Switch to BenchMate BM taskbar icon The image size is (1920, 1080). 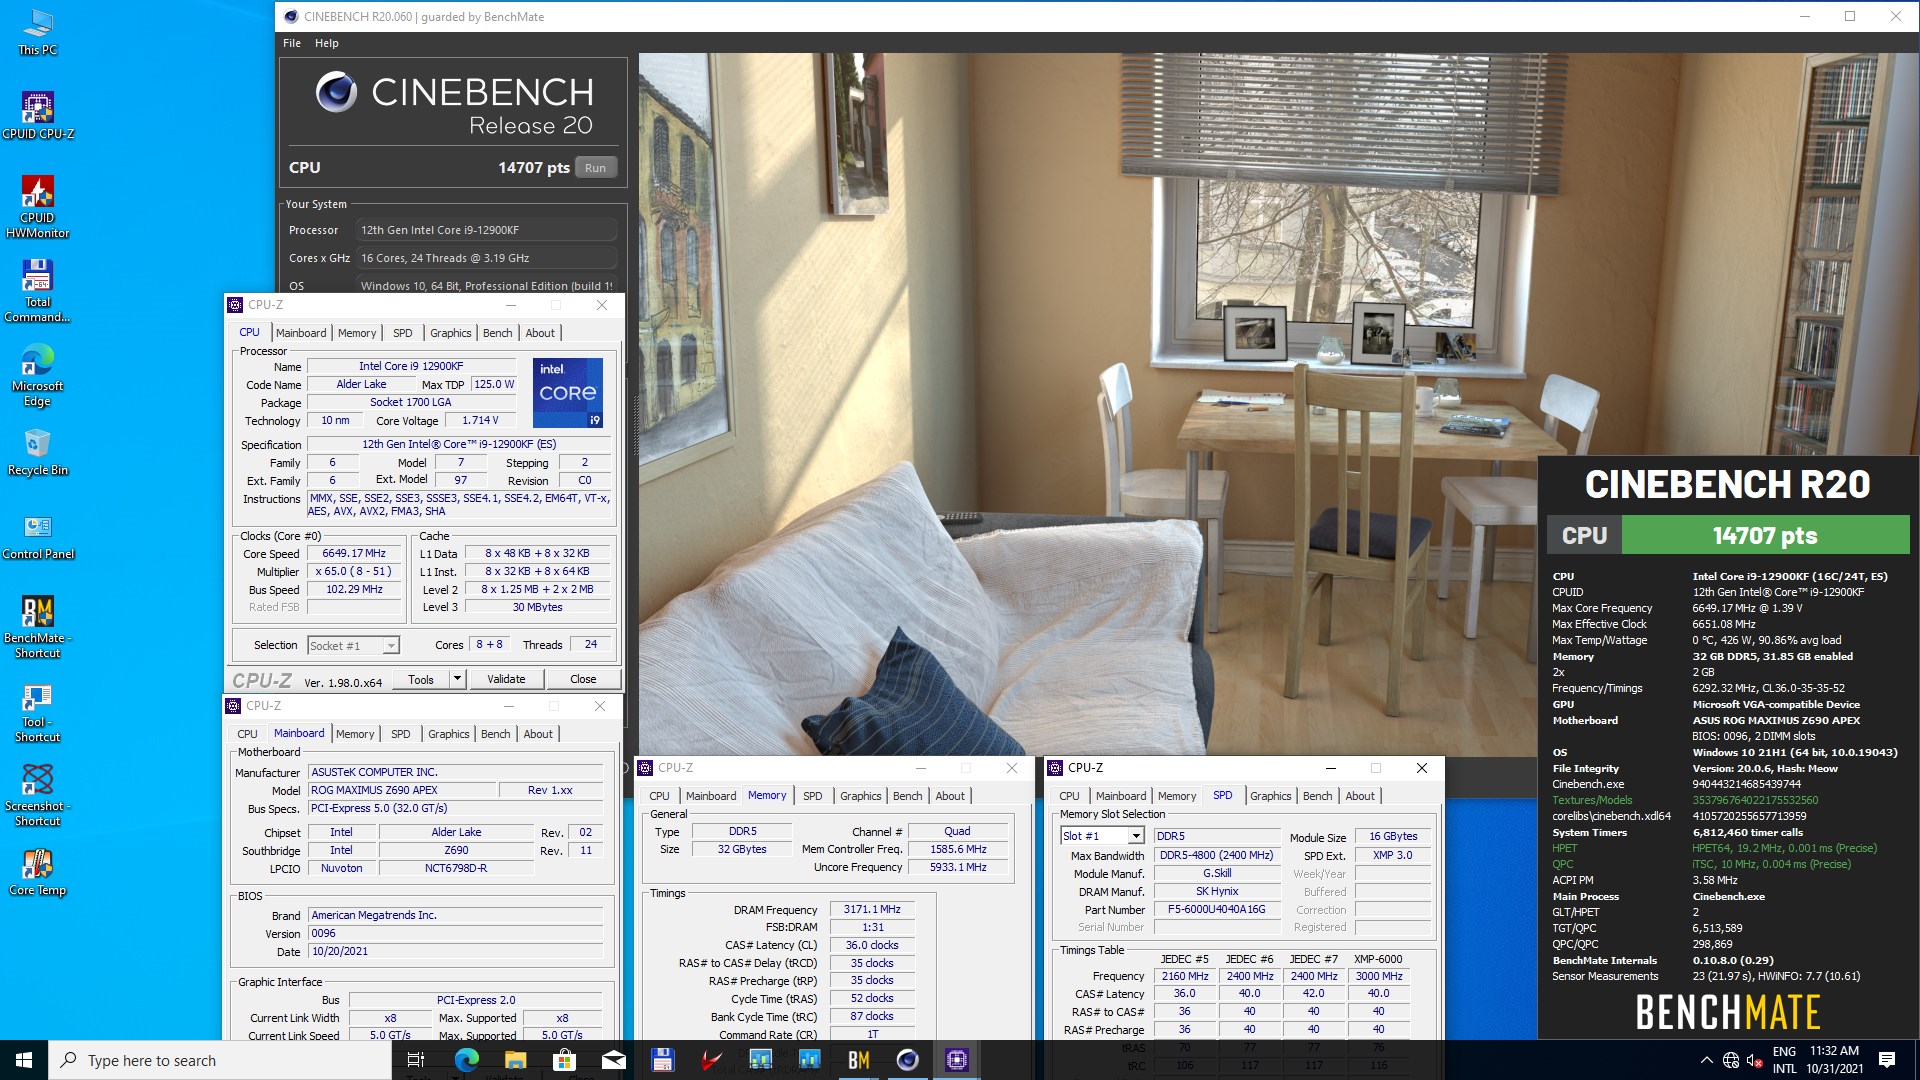[x=858, y=1060]
